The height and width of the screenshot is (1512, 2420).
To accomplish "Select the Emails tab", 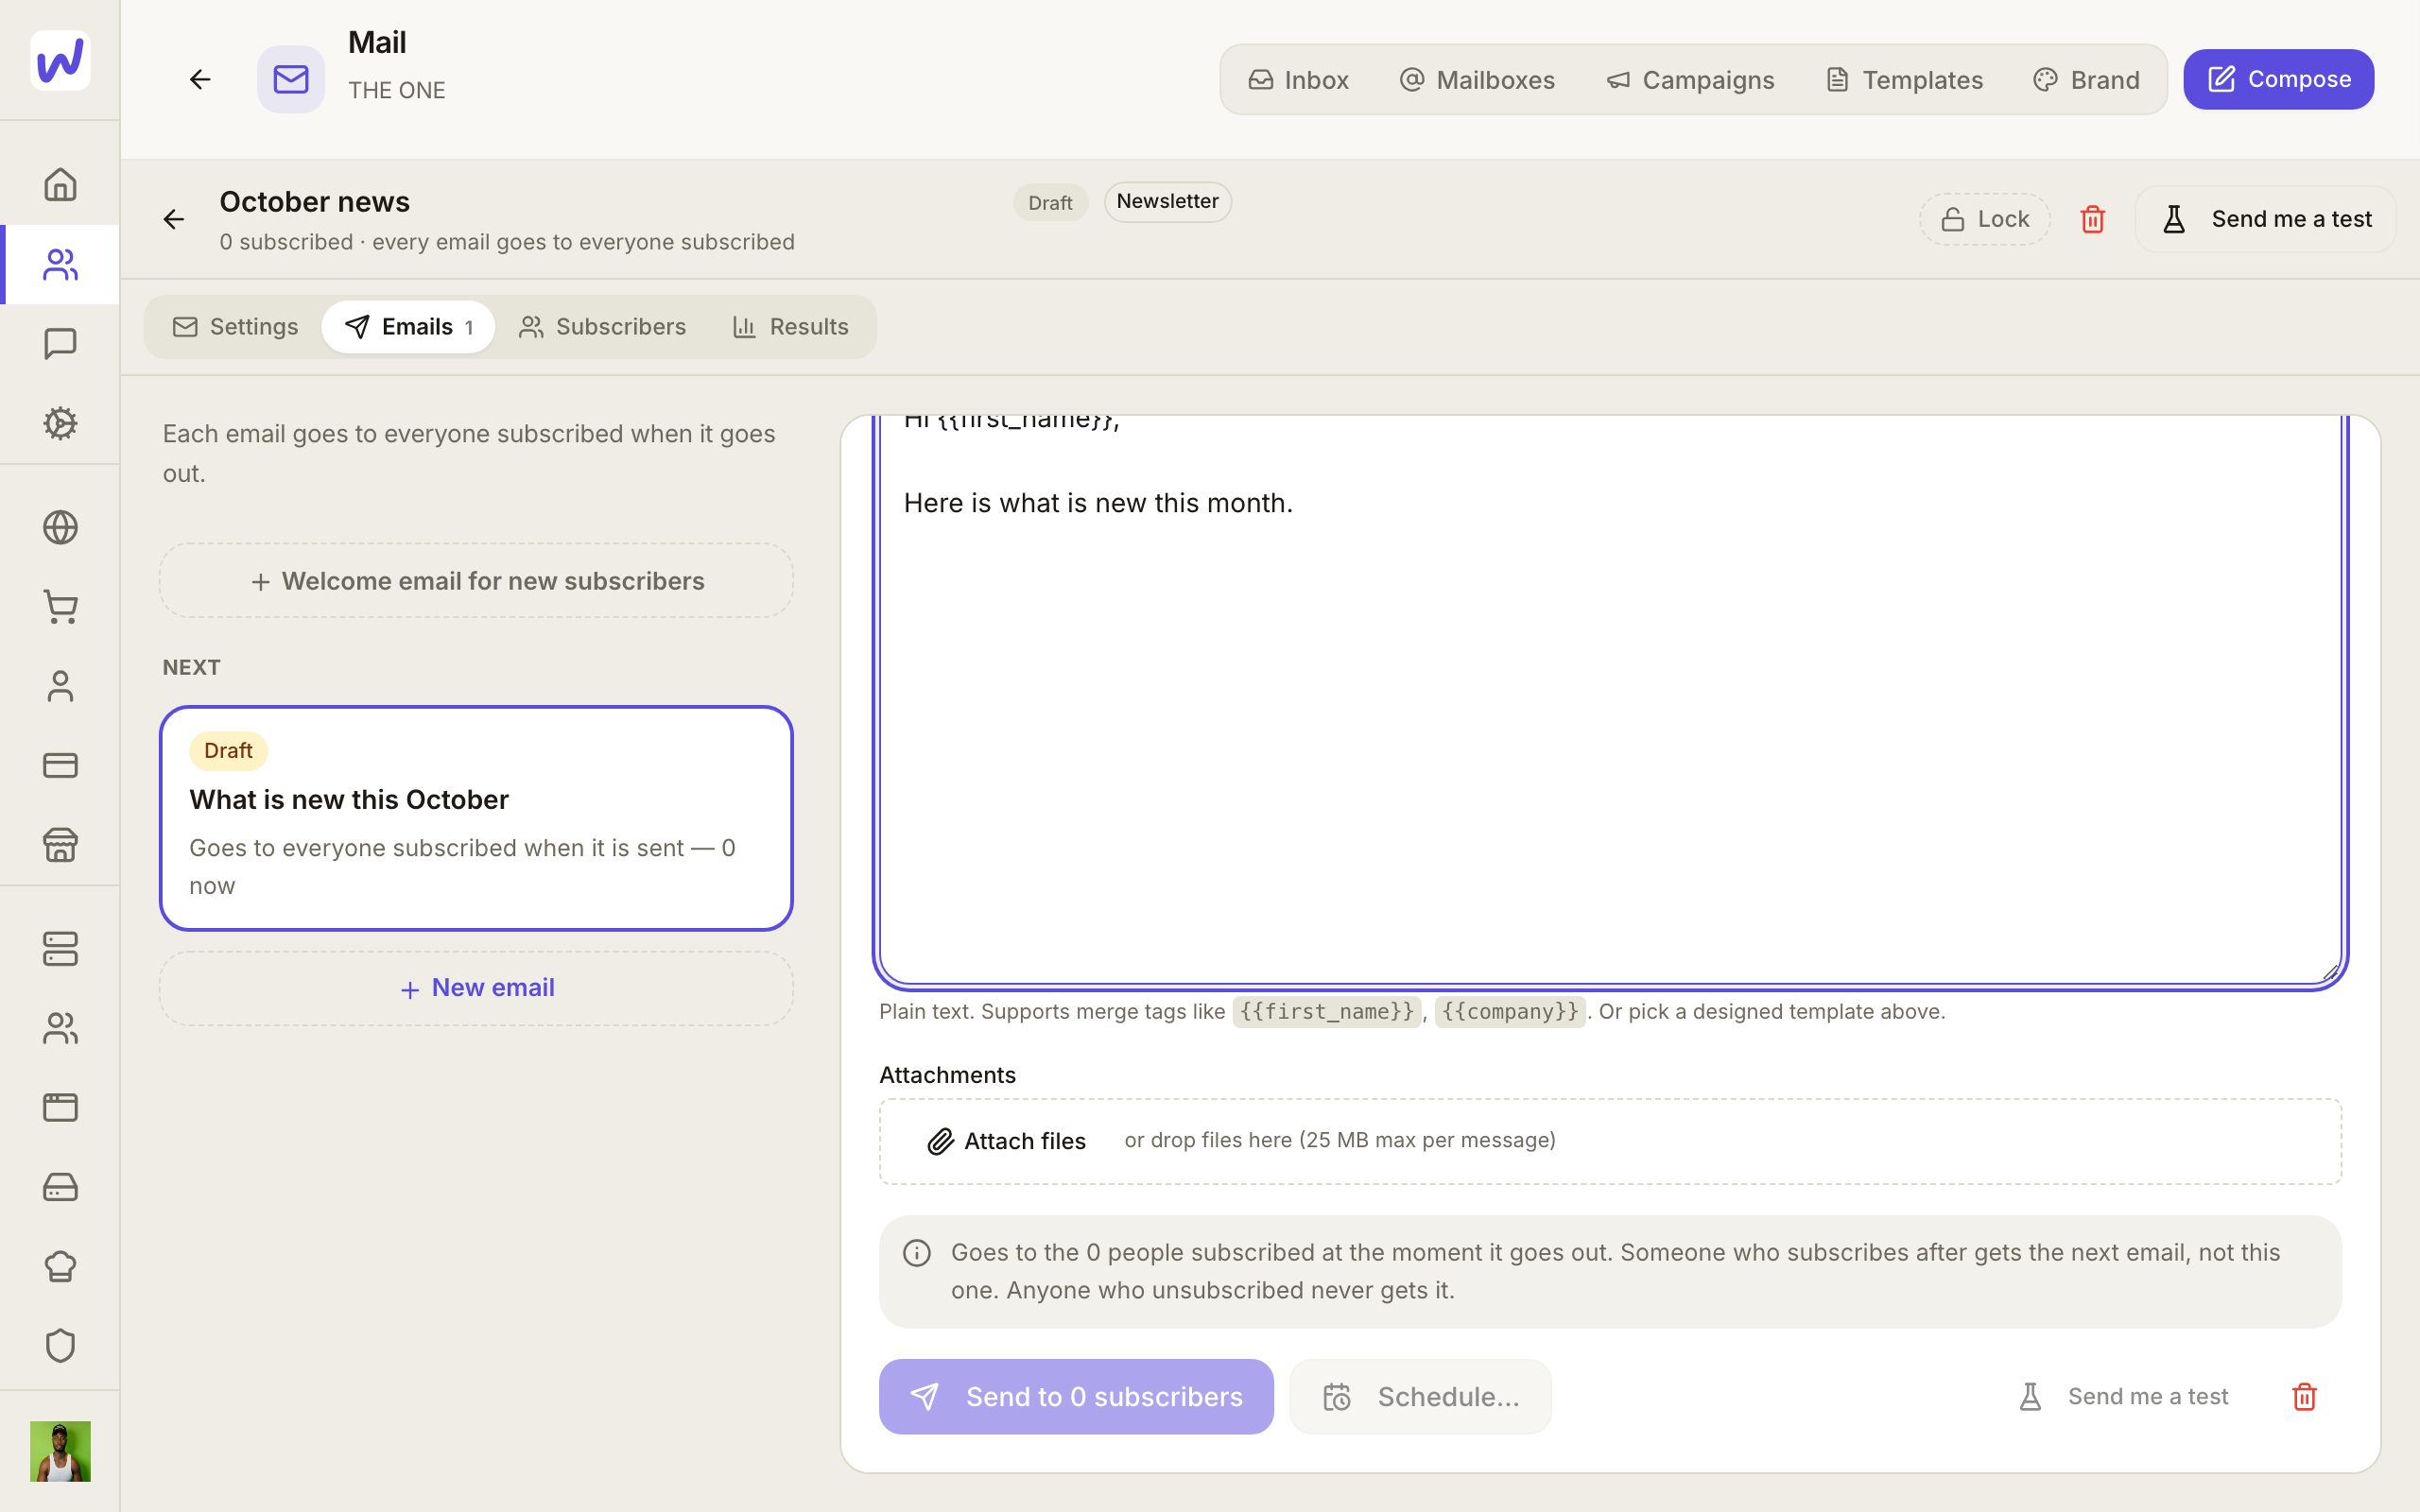I will [408, 327].
